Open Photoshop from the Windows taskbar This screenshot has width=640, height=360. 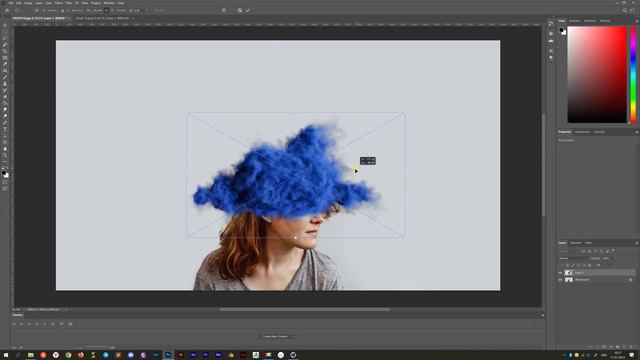pos(168,355)
